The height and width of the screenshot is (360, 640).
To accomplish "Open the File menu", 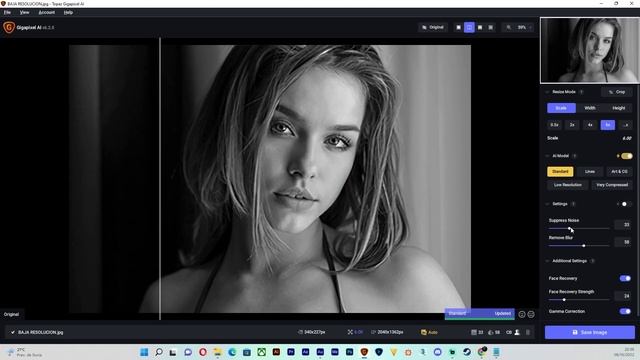I will [x=7, y=12].
